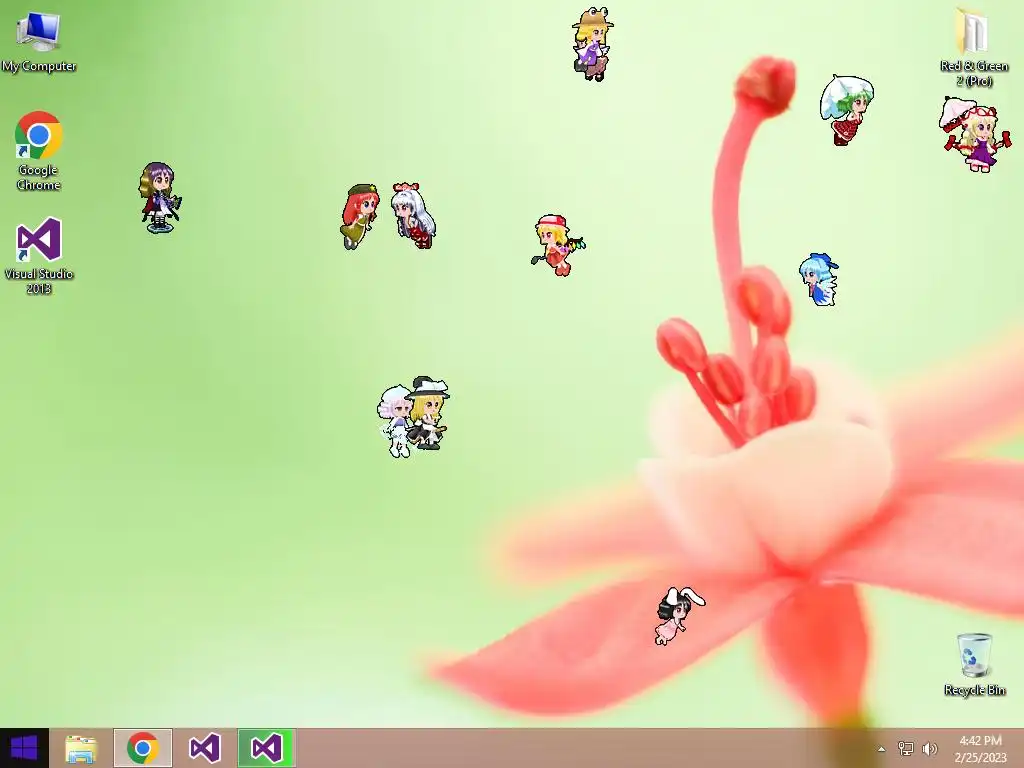Click the blonde mascot with pink parasol
Viewport: 1024px width, 768px height.
[974, 134]
